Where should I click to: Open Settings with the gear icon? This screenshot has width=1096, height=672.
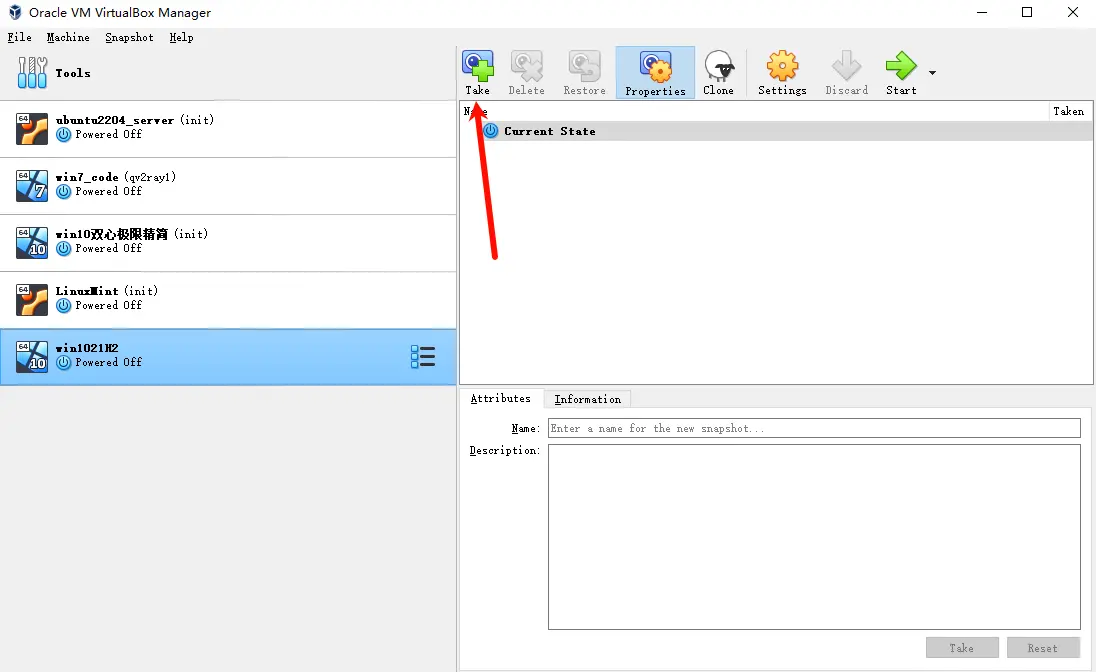pyautogui.click(x=782, y=66)
